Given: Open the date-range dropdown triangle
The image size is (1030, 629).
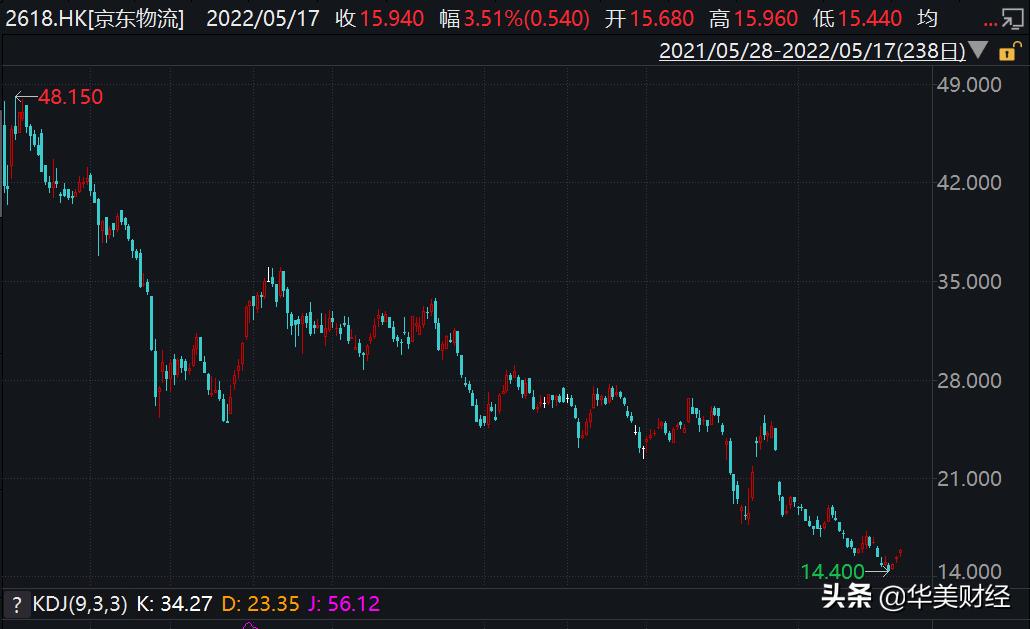Looking at the screenshot, I should click(x=978, y=50).
